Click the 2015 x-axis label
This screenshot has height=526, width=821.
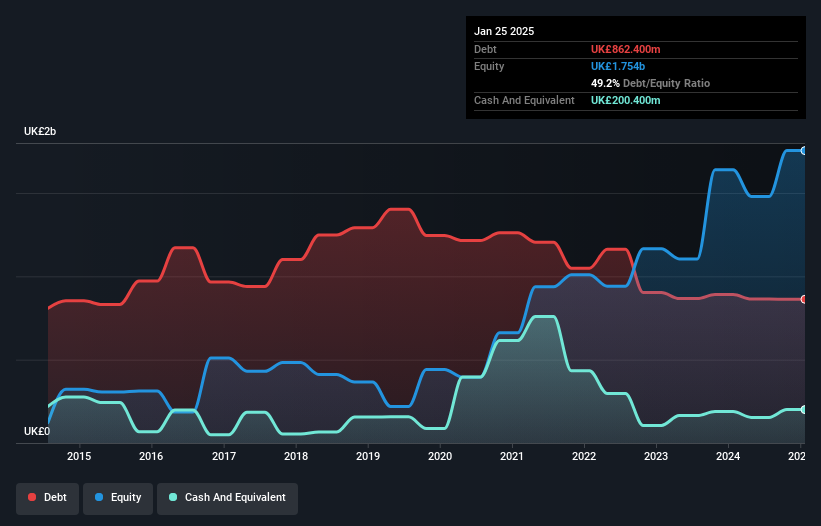tap(79, 456)
